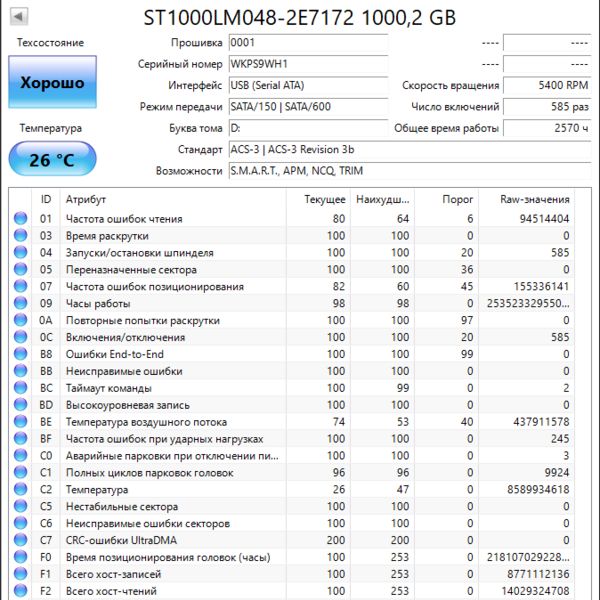Select the CRC-ошибки UltraDMA attribute text
This screenshot has width=600, height=600.
tap(121, 540)
